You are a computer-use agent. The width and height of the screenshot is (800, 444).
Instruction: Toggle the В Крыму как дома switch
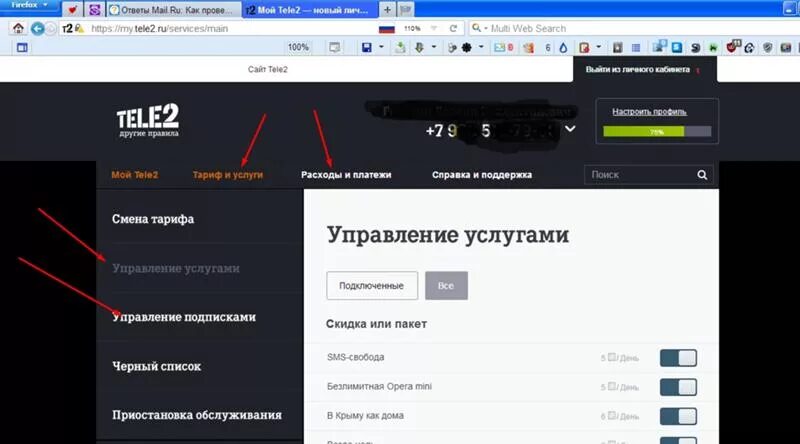pos(678,416)
